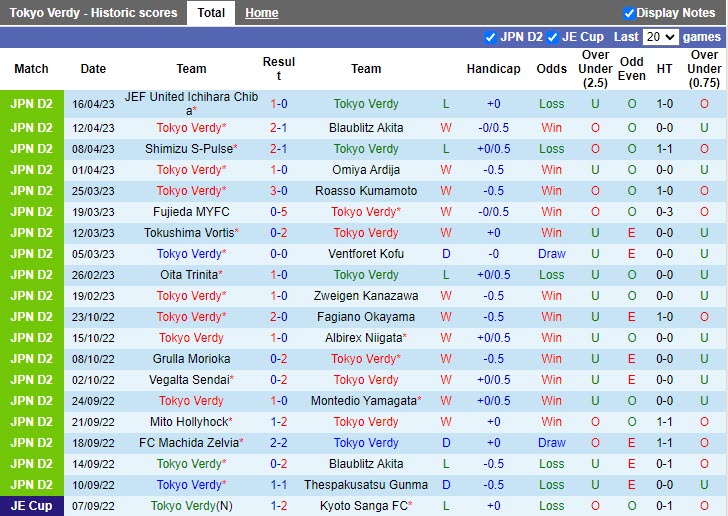Click the Odds column header
The width and height of the screenshot is (728, 516).
[551, 69]
